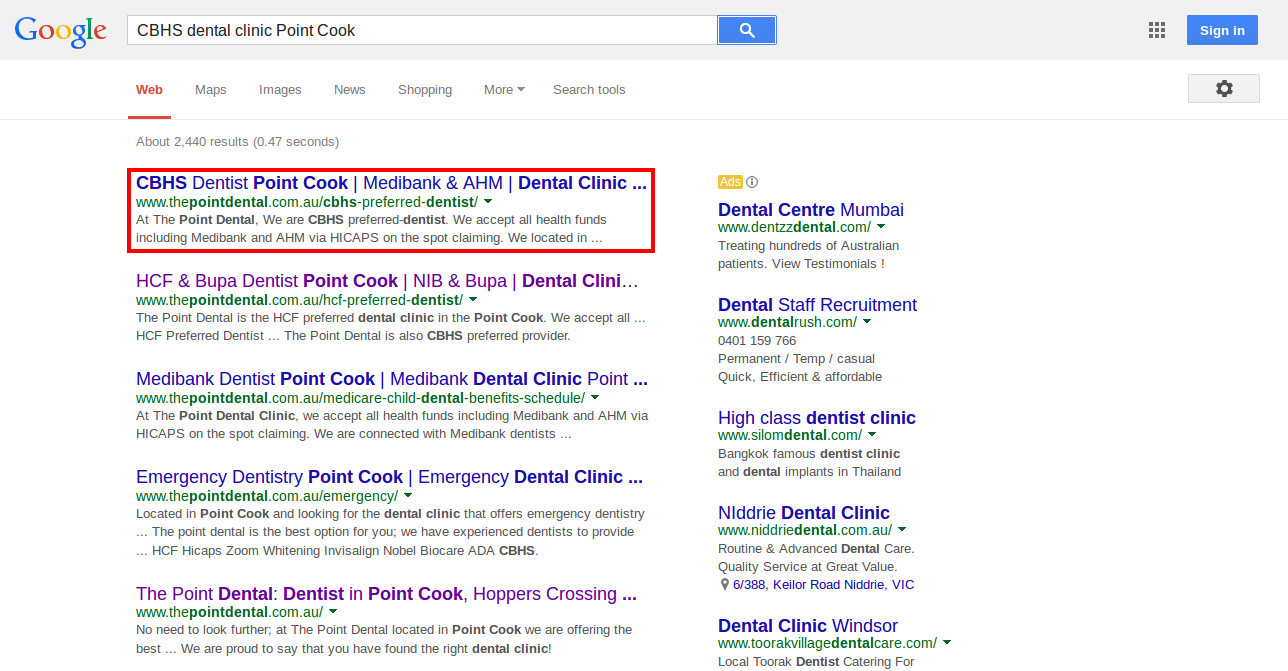Click the www.thepointdental.com.au/emergency/ URL text
Image resolution: width=1288 pixels, height=671 pixels.
[267, 496]
